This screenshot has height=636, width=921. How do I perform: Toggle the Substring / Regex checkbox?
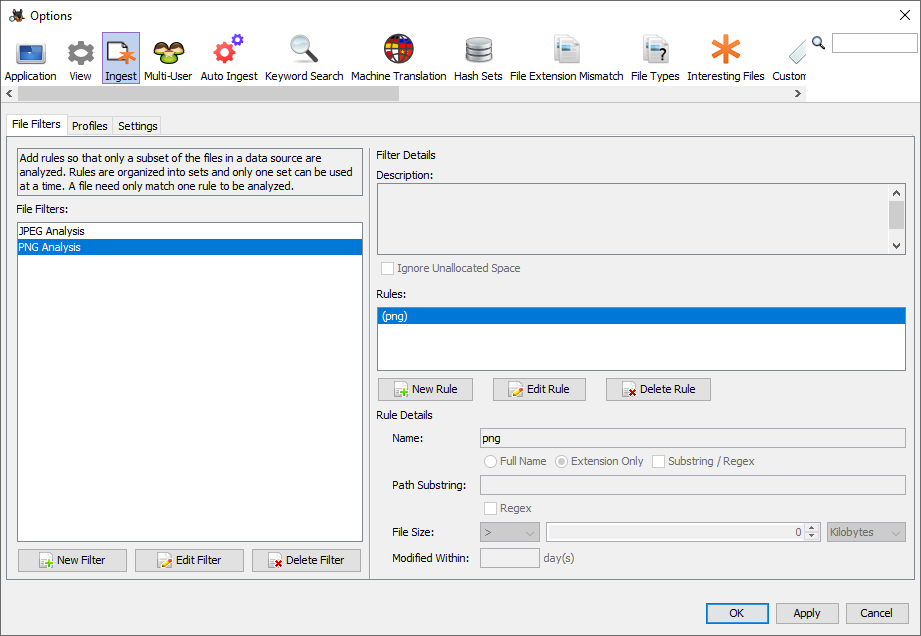point(659,461)
